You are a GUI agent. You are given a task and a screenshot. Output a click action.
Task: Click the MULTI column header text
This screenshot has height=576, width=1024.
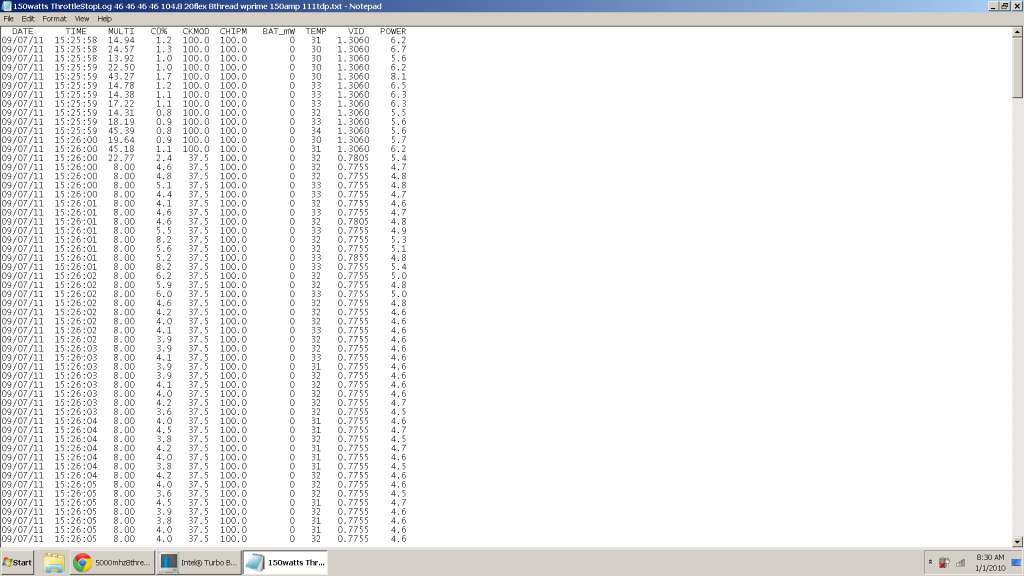(x=121, y=31)
